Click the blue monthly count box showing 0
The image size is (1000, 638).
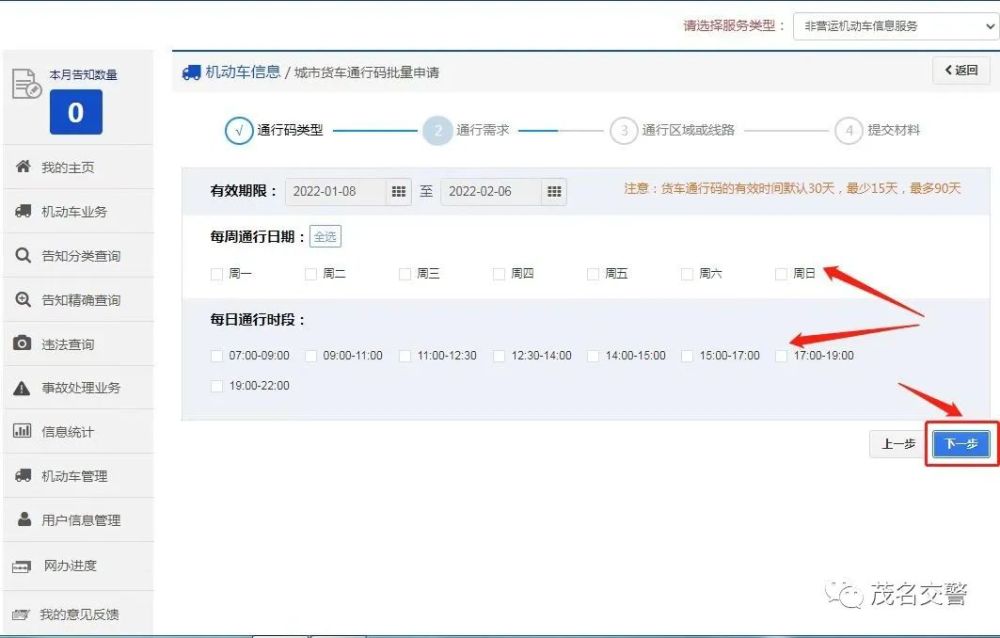pyautogui.click(x=76, y=112)
